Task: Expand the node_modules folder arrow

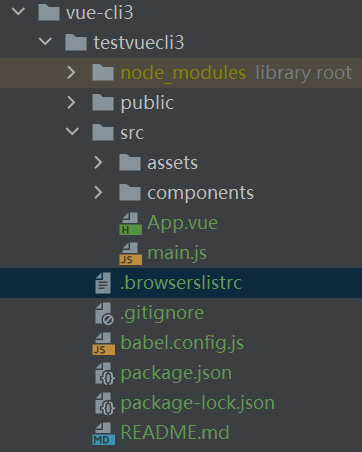Action: click(71, 72)
